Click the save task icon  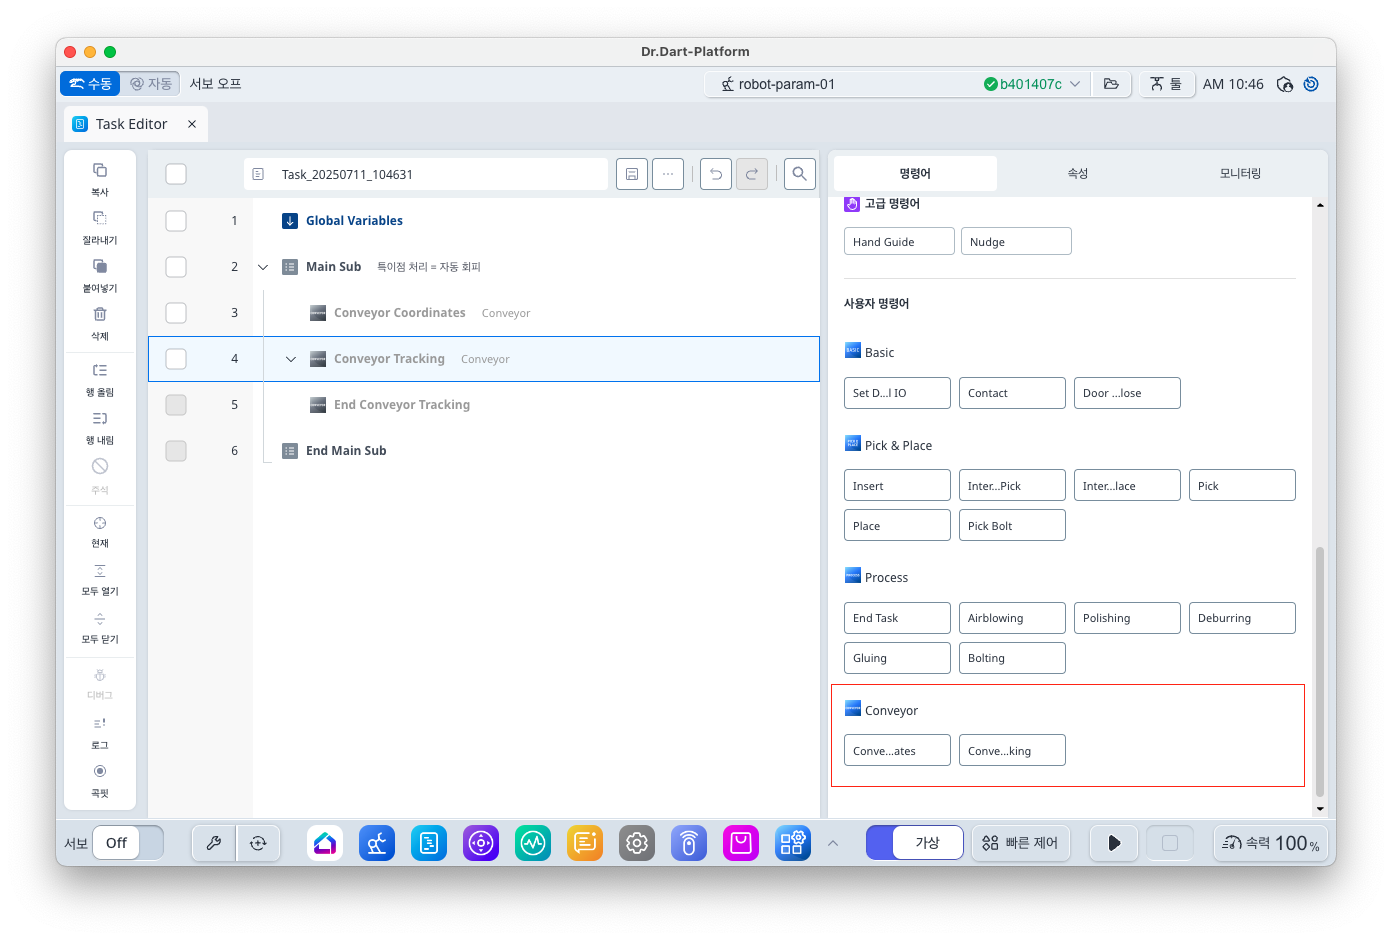[631, 174]
